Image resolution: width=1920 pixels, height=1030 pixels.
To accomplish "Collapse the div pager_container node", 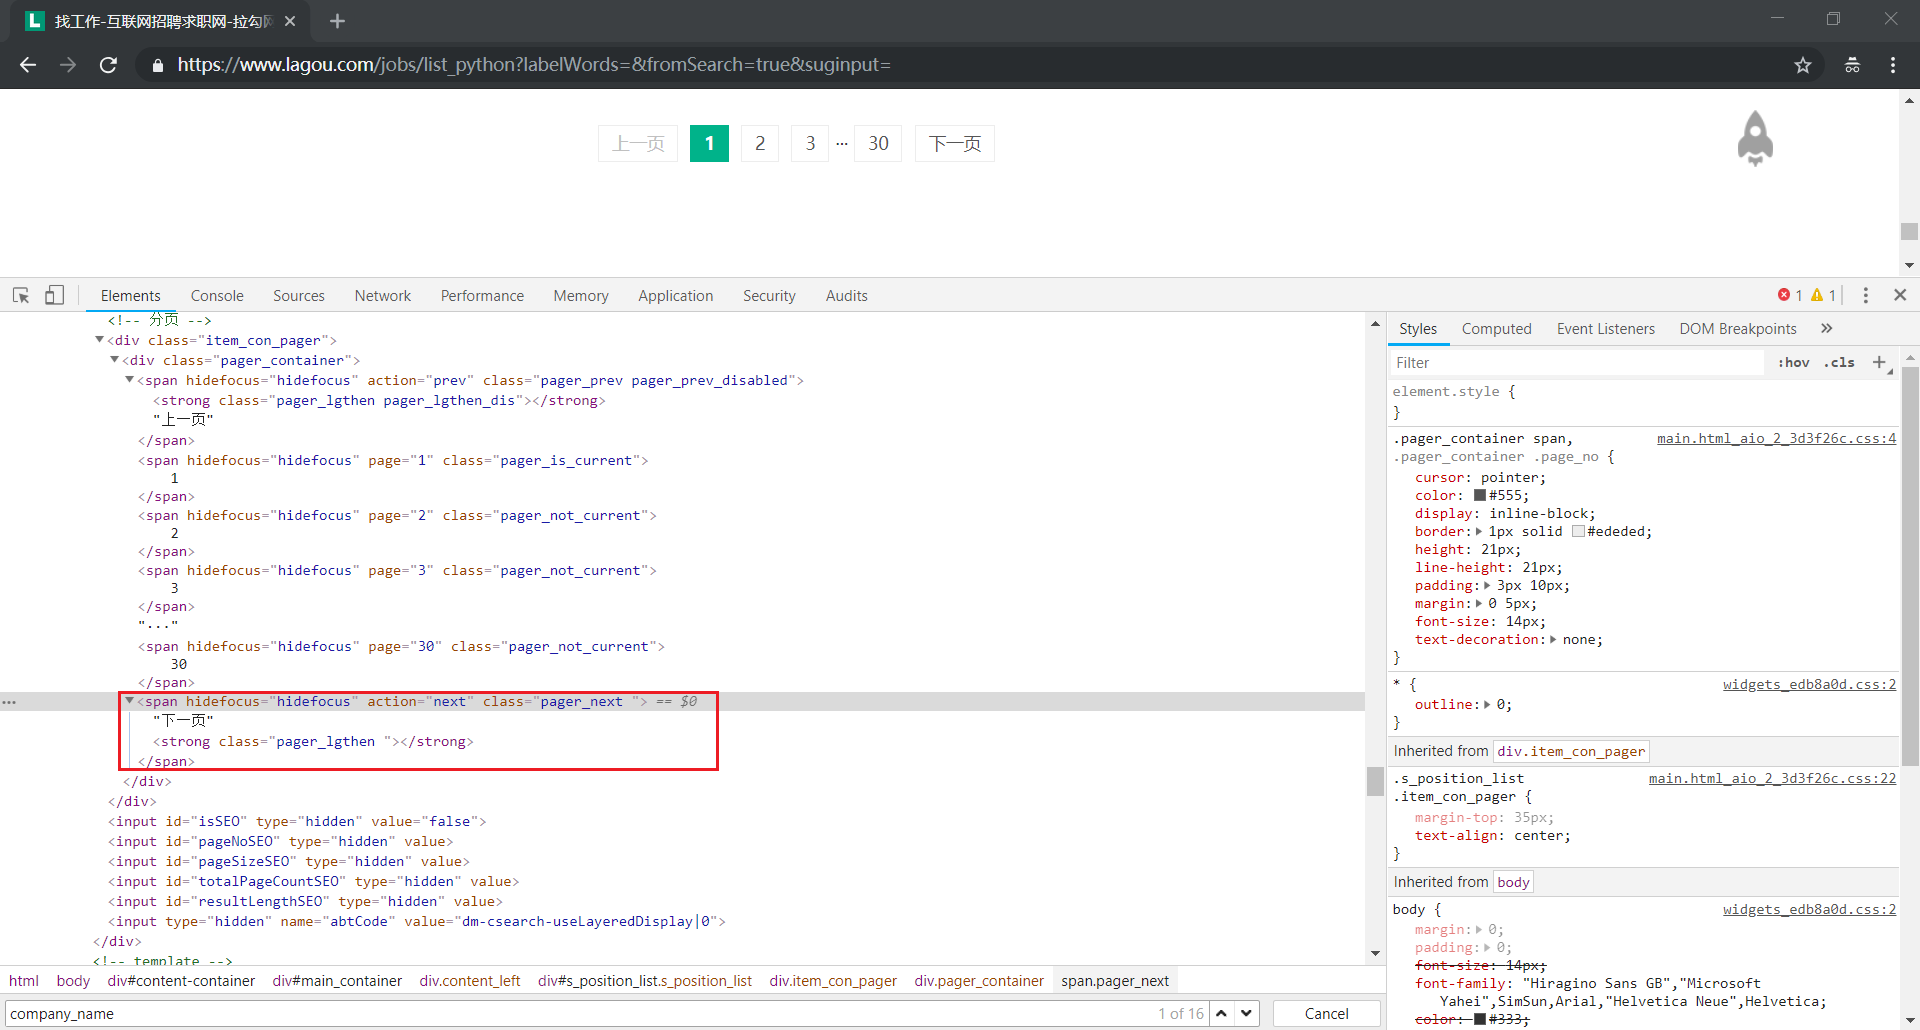I will (x=114, y=360).
